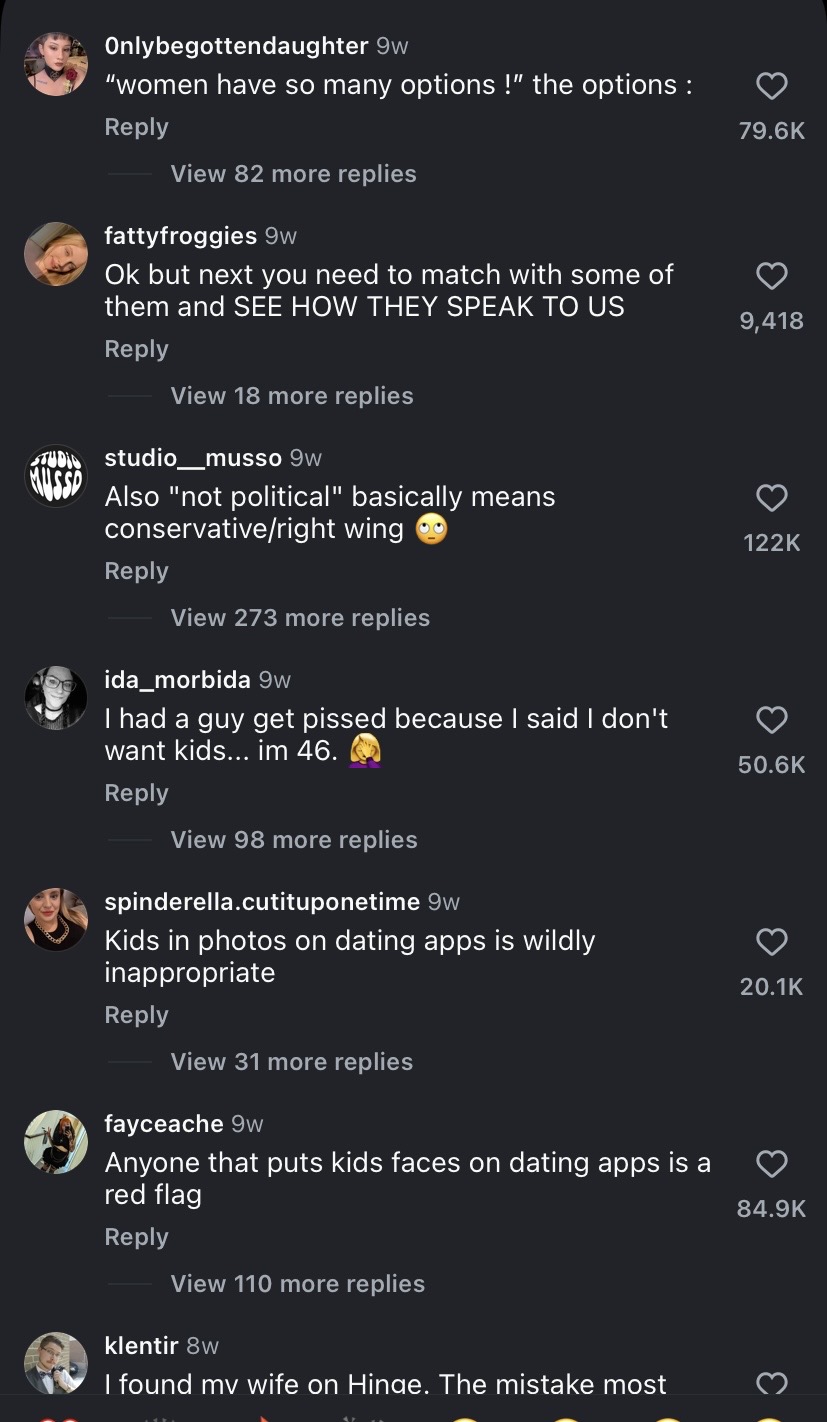Tap the heart beside fayceache's comment
This screenshot has width=827, height=1422.
point(771,1164)
